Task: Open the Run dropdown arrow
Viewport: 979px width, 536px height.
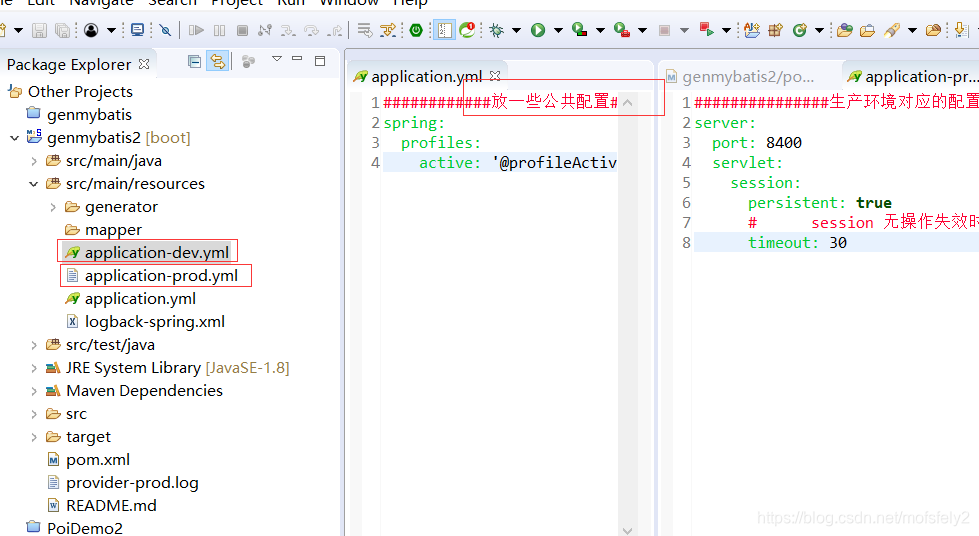Action: (x=558, y=30)
